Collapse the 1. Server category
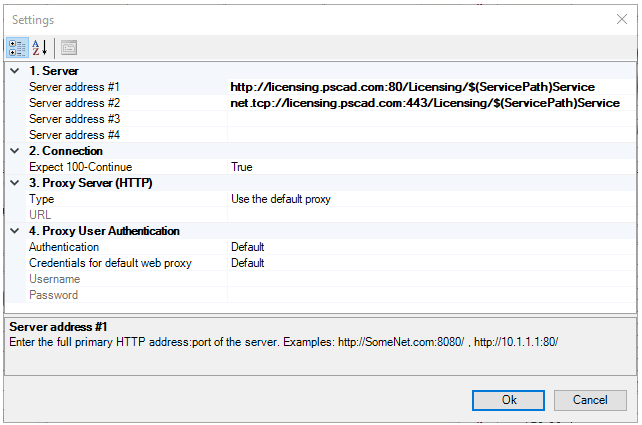The height and width of the screenshot is (425, 642). pyautogui.click(x=14, y=71)
